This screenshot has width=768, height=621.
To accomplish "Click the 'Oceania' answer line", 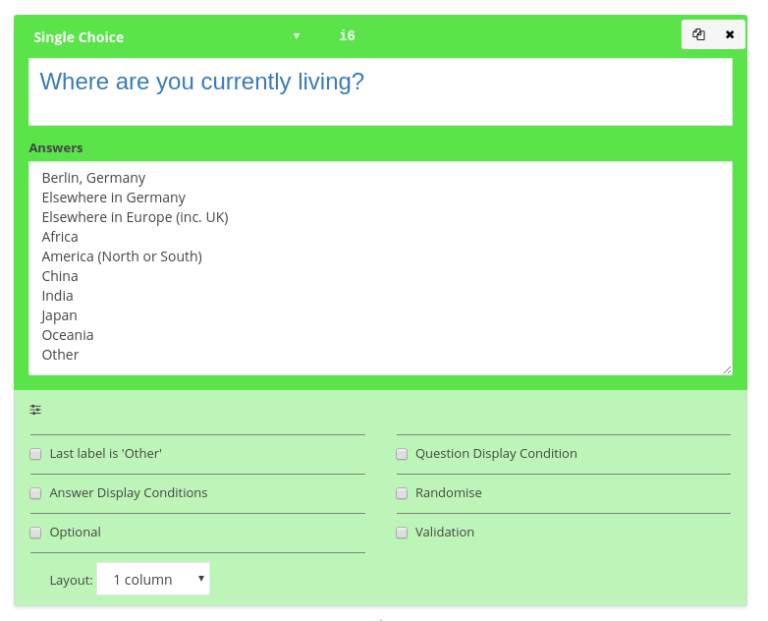I will [x=68, y=335].
